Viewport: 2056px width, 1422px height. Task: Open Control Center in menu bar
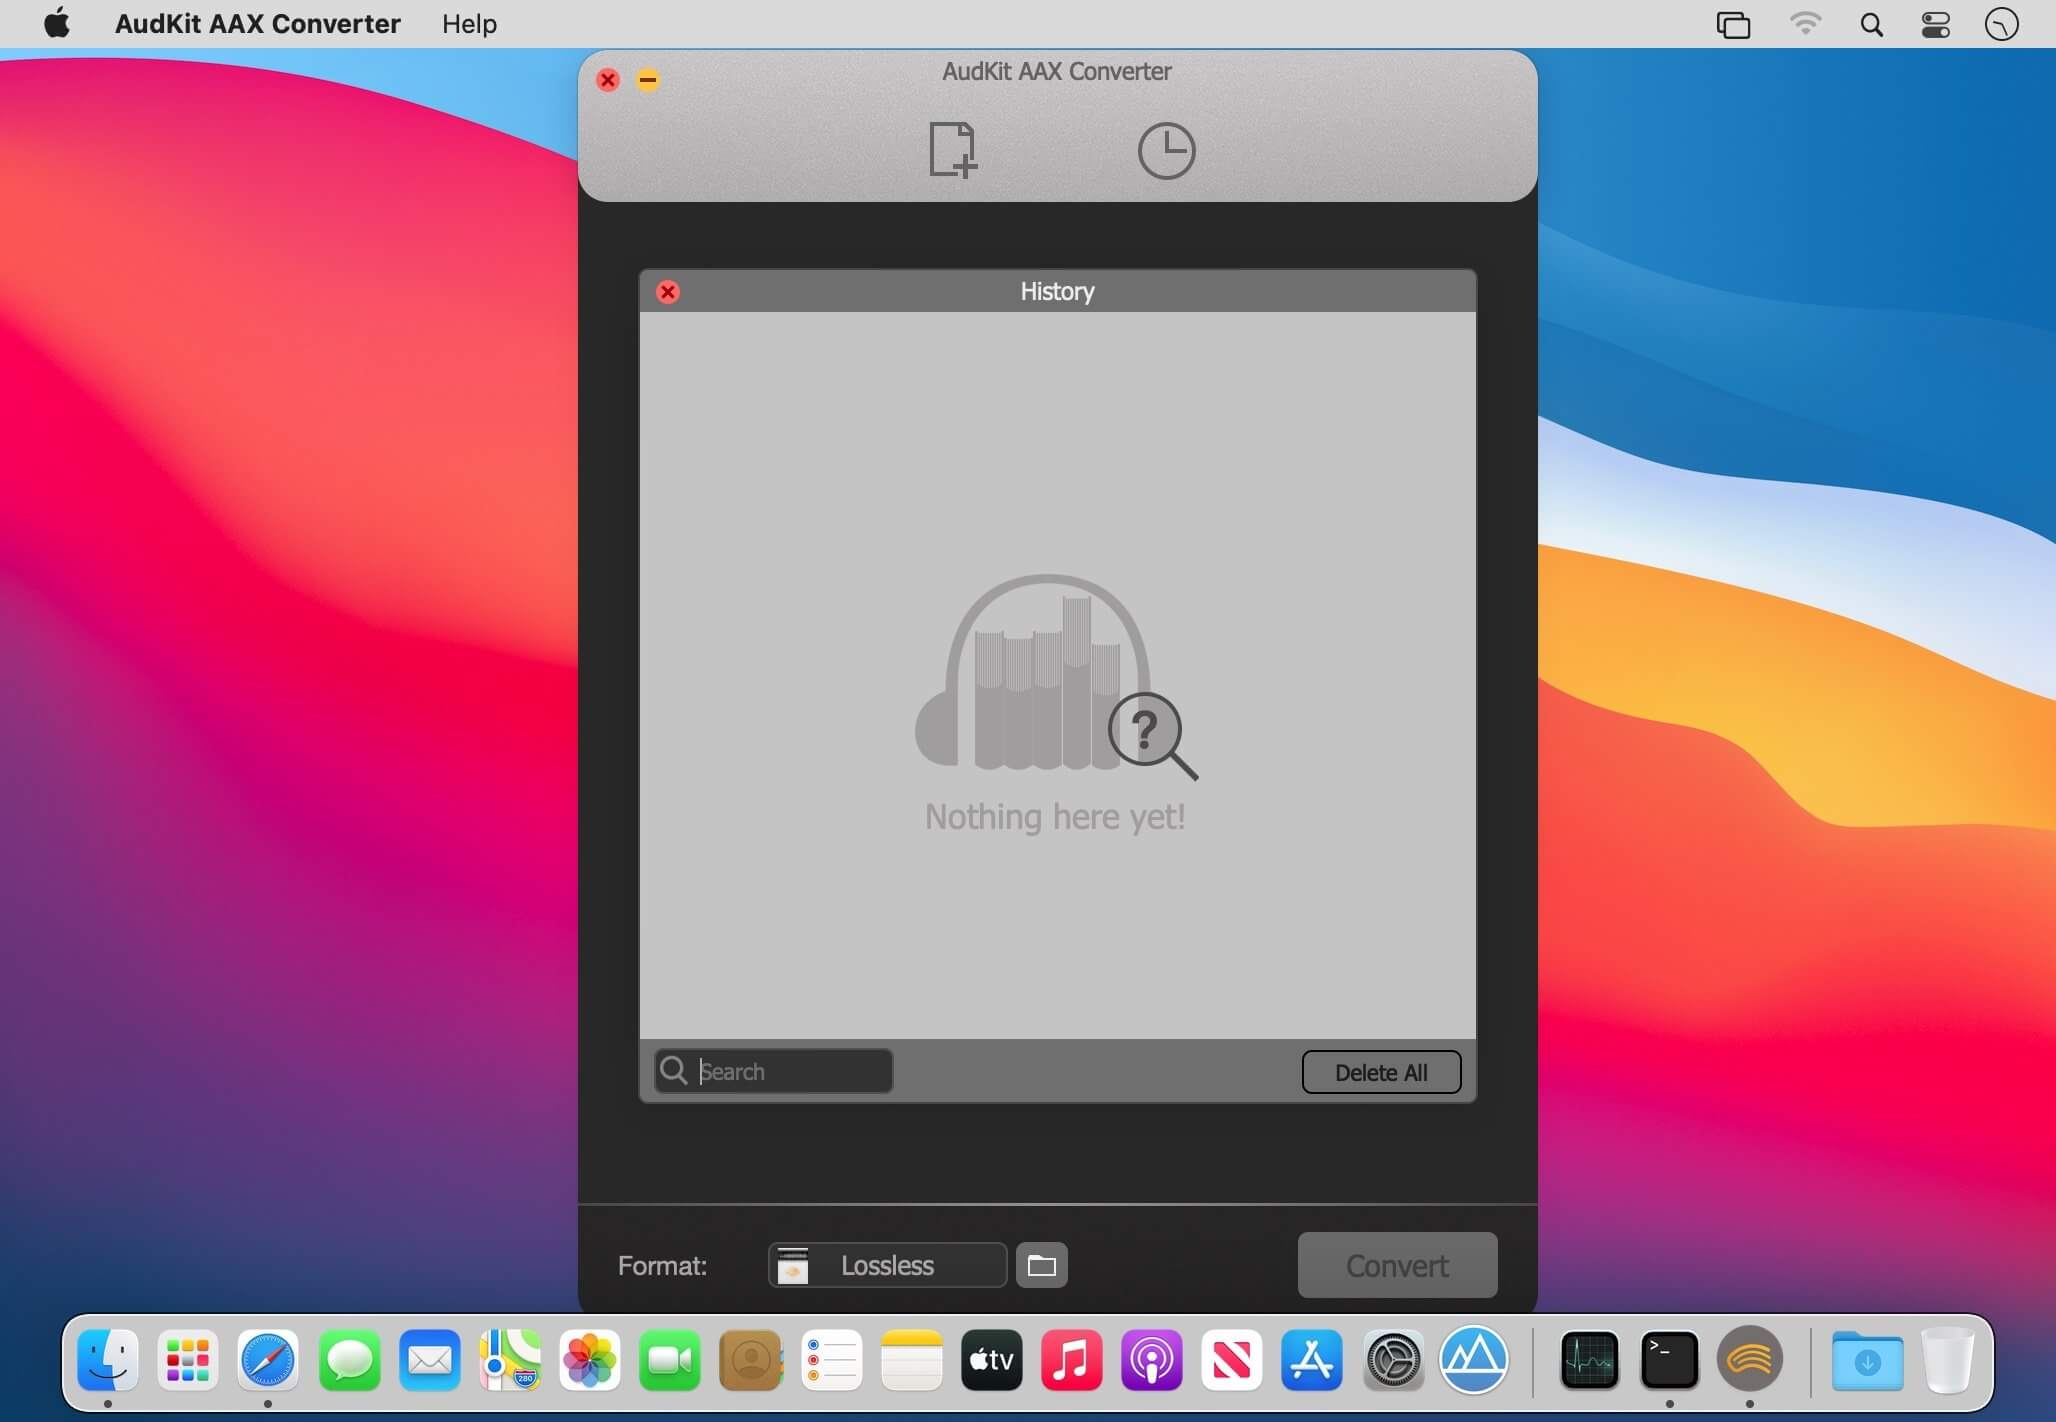(1935, 24)
